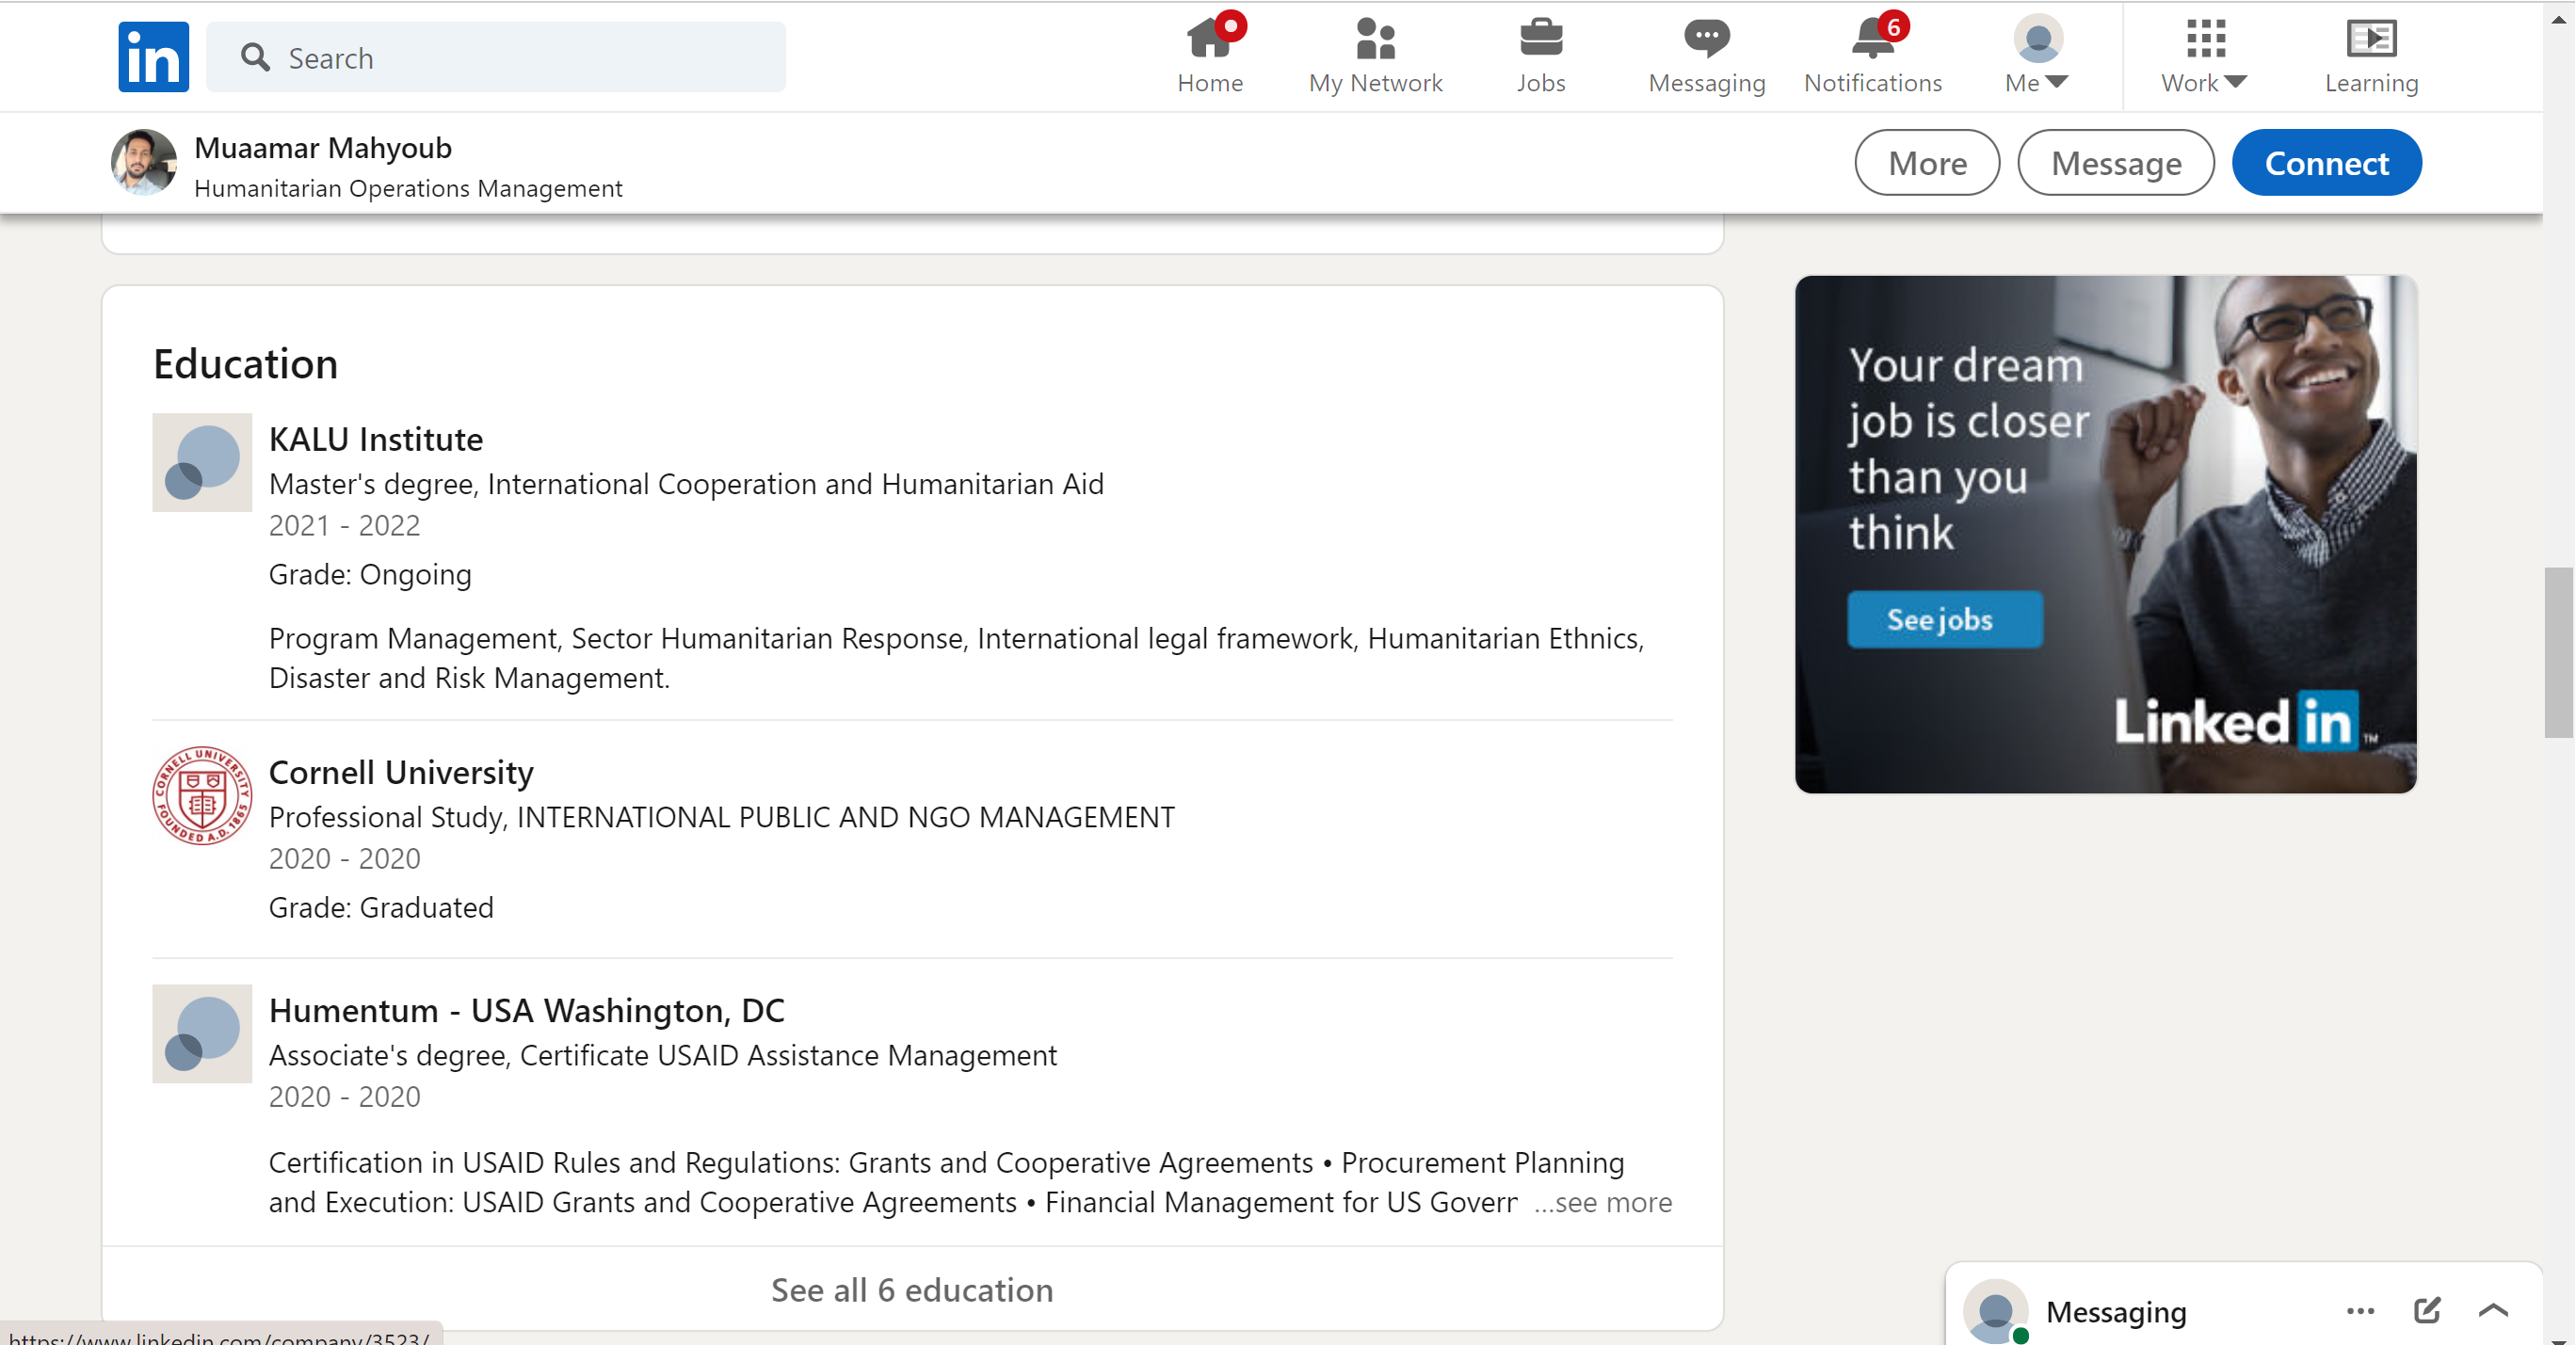2576x1345 pixels.
Task: Go to the Jobs briefcase icon
Action: pos(1540,40)
